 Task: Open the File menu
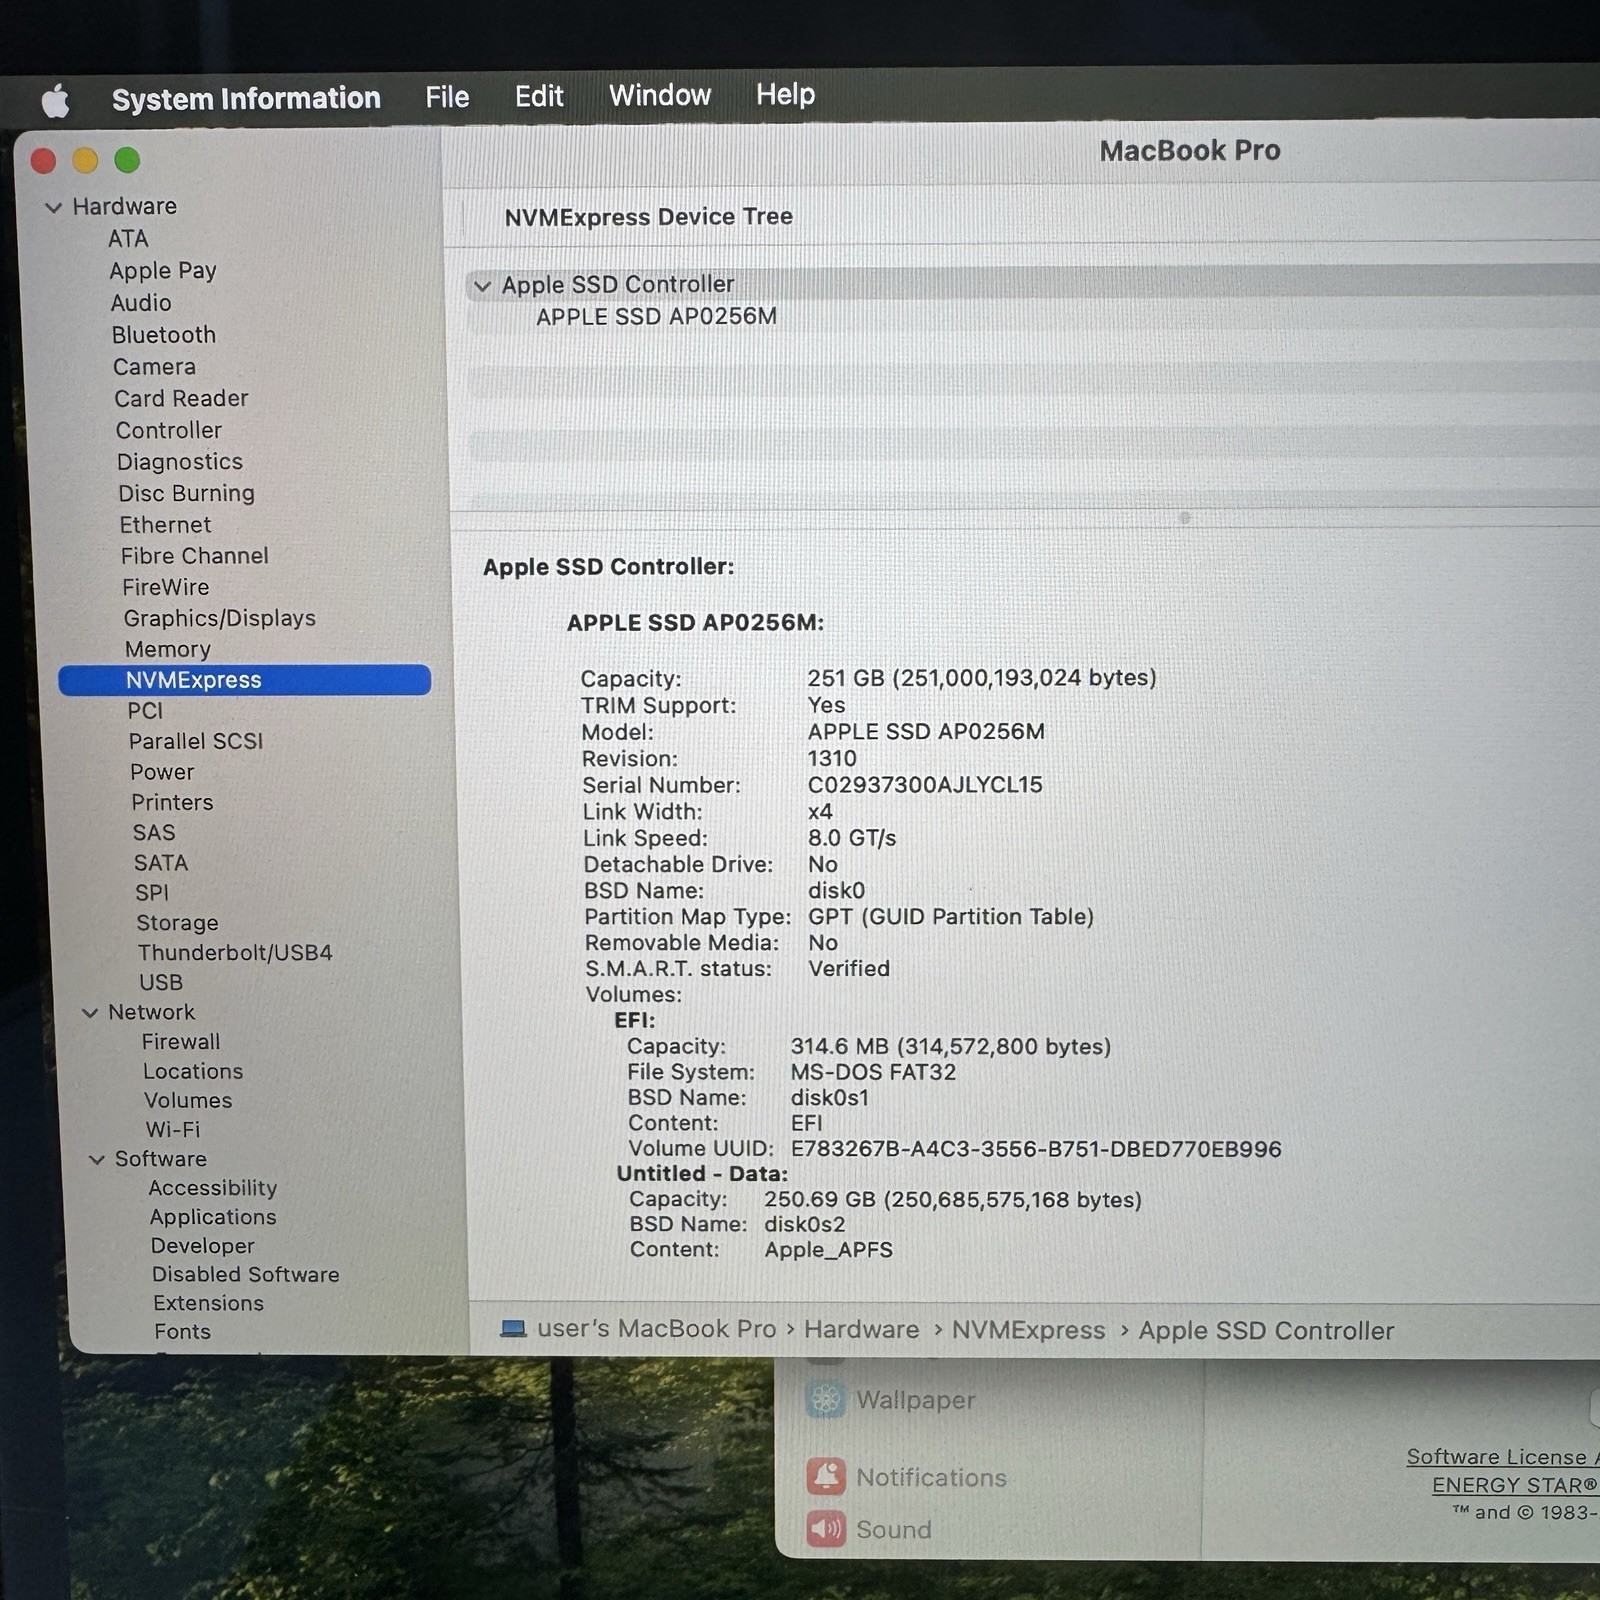click(447, 97)
